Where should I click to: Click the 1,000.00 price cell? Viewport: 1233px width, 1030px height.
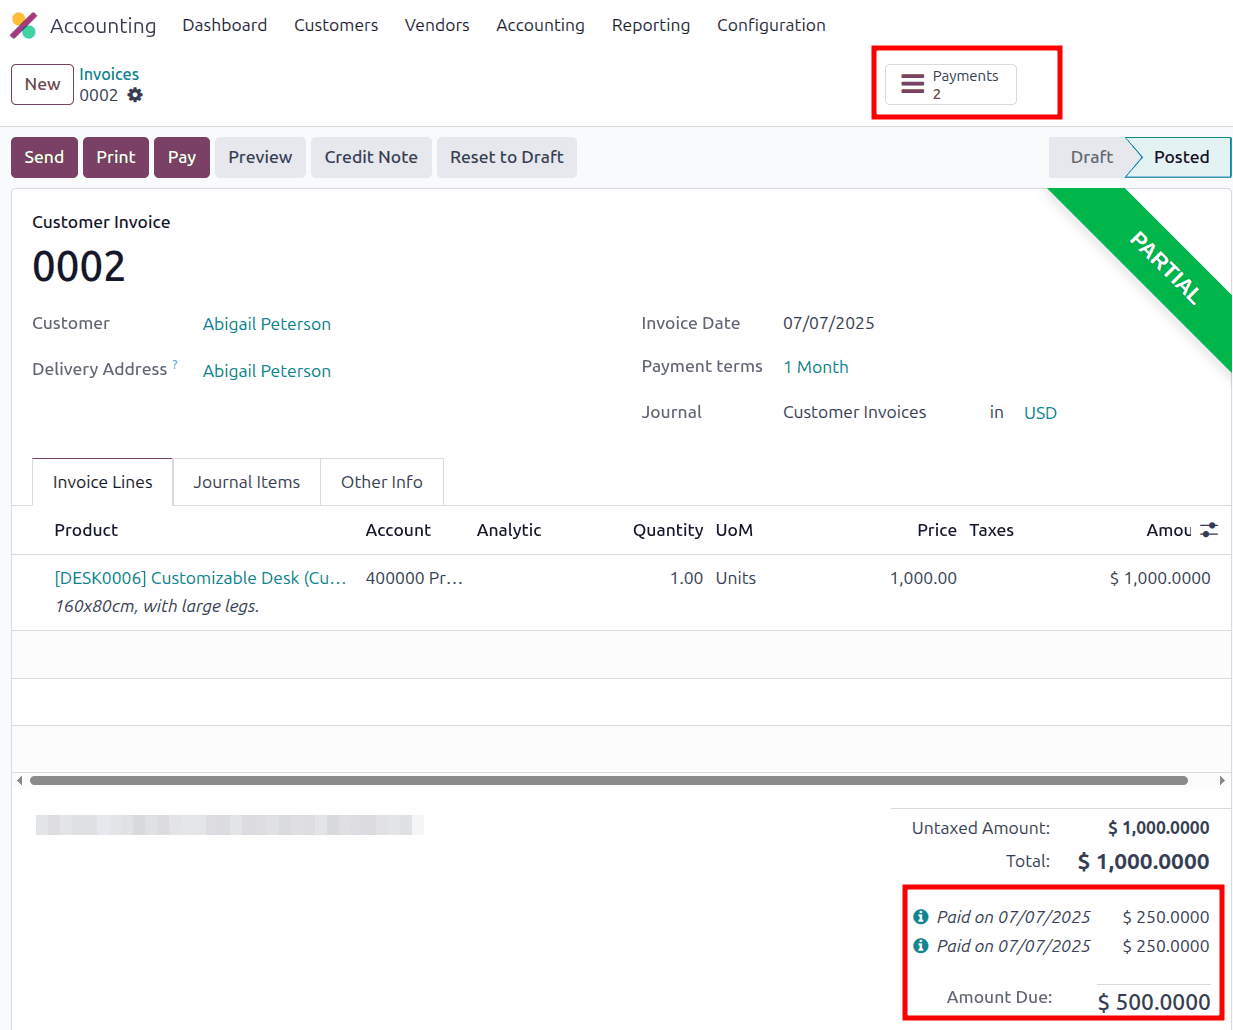tap(923, 578)
